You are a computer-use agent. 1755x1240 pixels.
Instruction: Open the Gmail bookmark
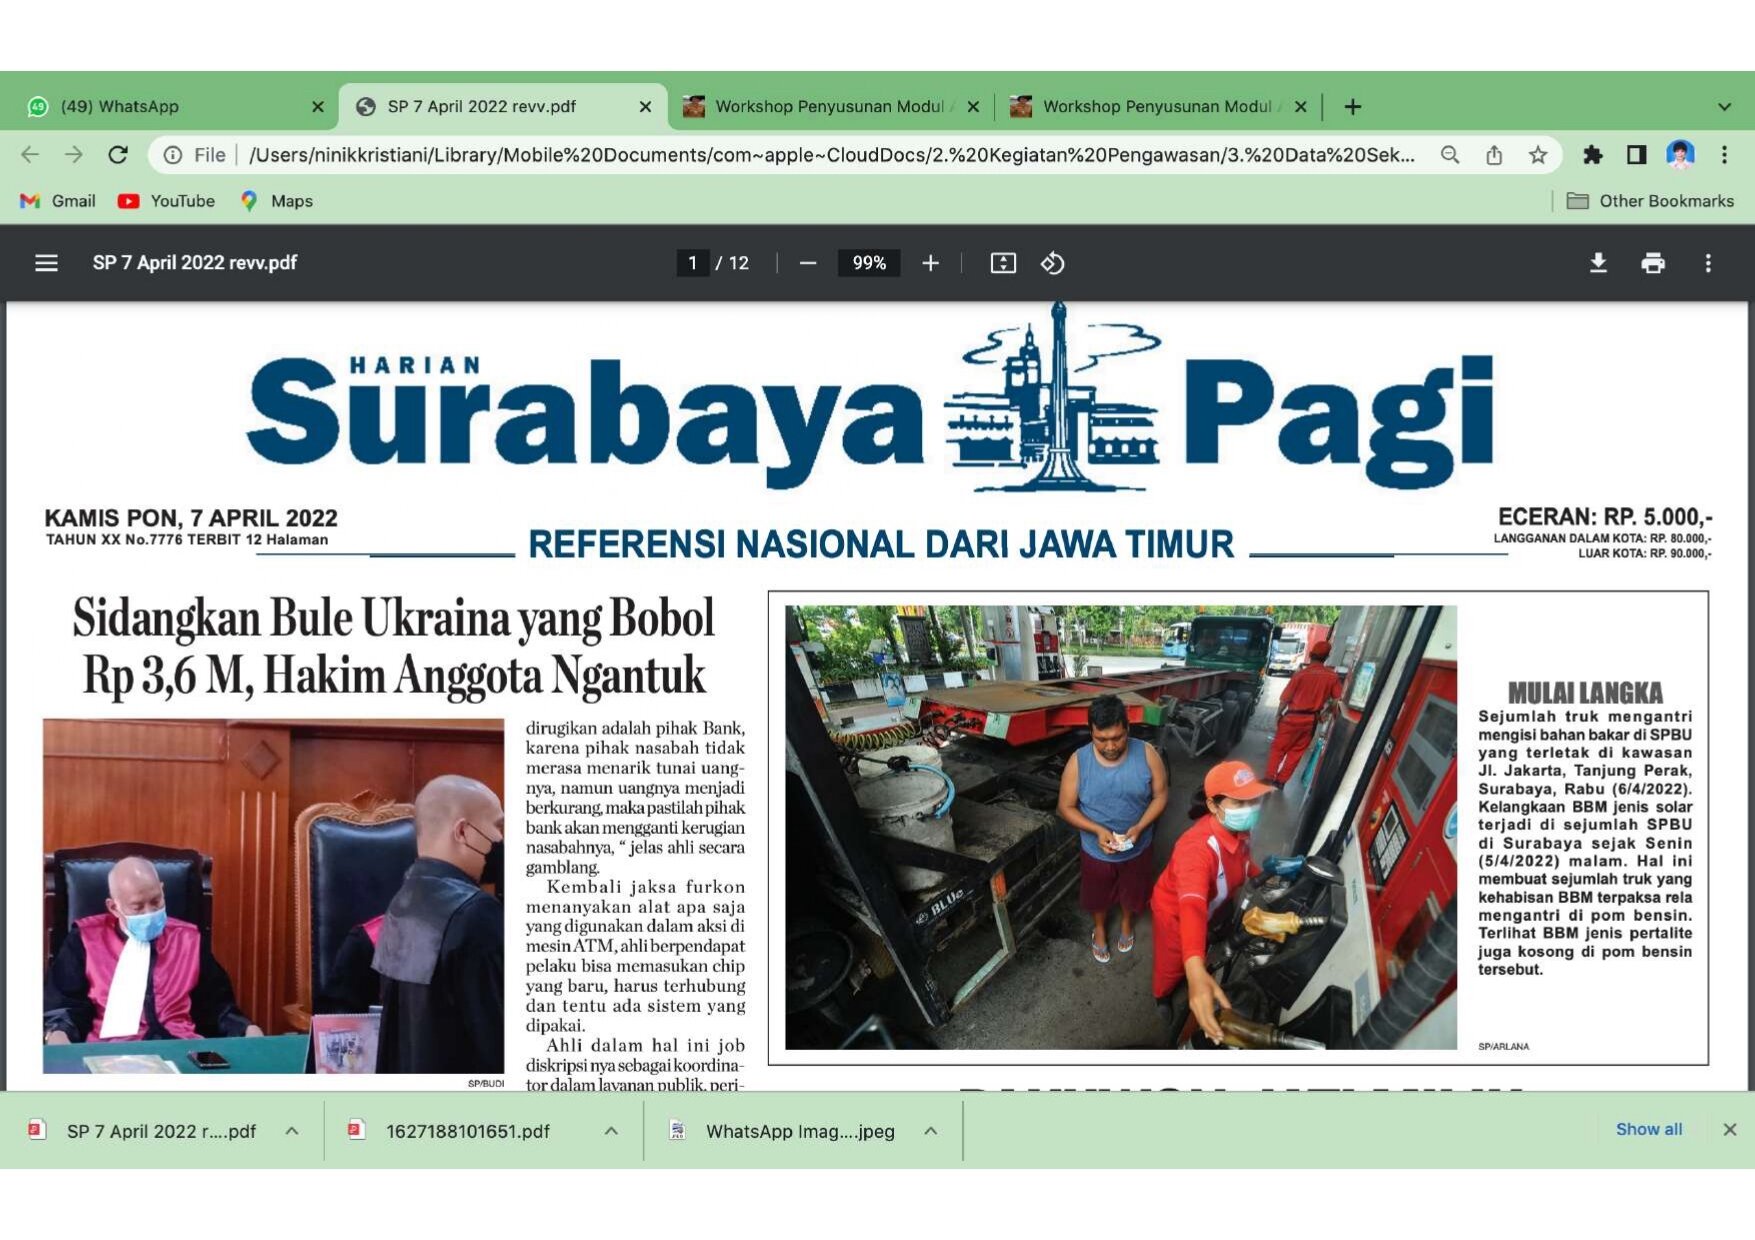[58, 201]
